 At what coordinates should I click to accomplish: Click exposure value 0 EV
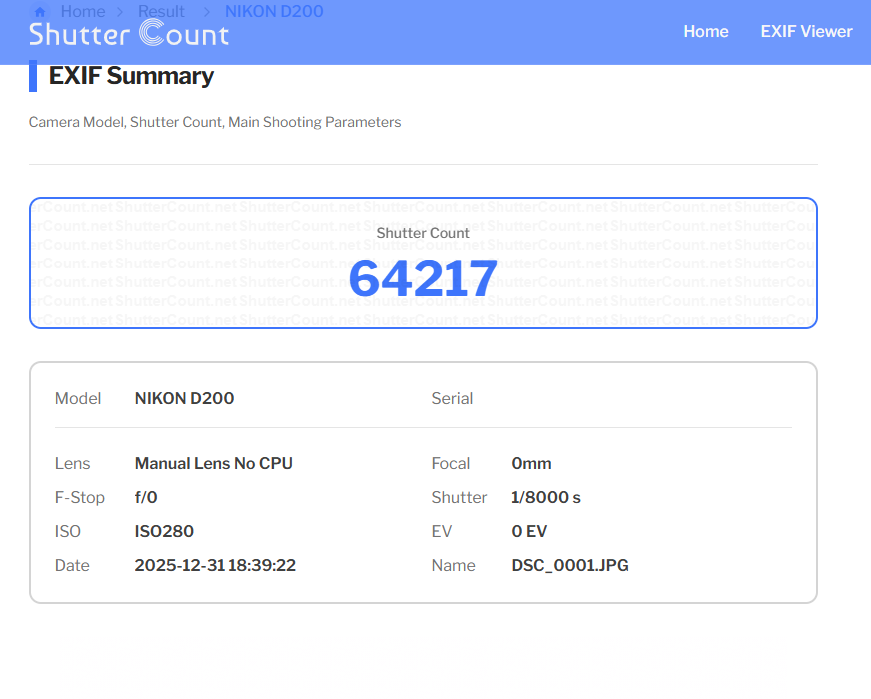(x=529, y=531)
